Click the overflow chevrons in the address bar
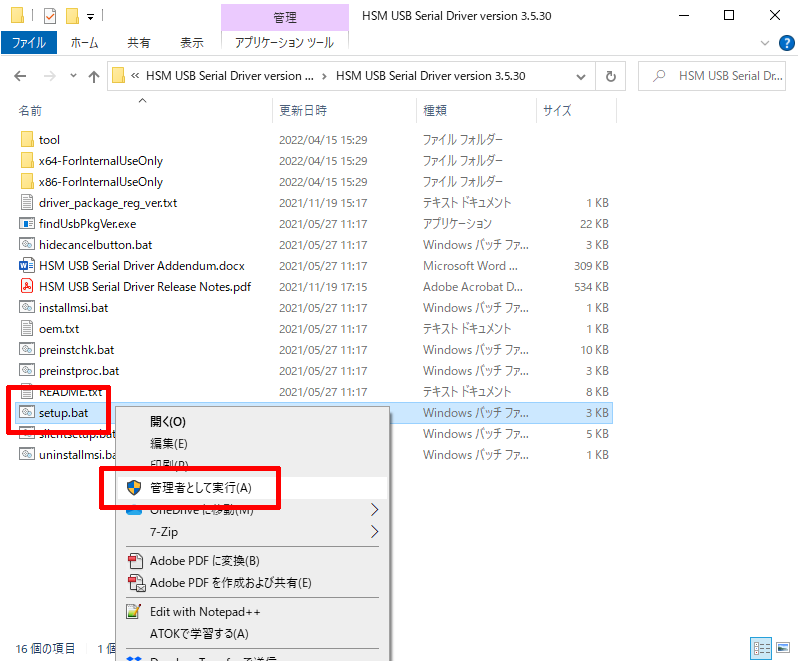 click(x=135, y=76)
